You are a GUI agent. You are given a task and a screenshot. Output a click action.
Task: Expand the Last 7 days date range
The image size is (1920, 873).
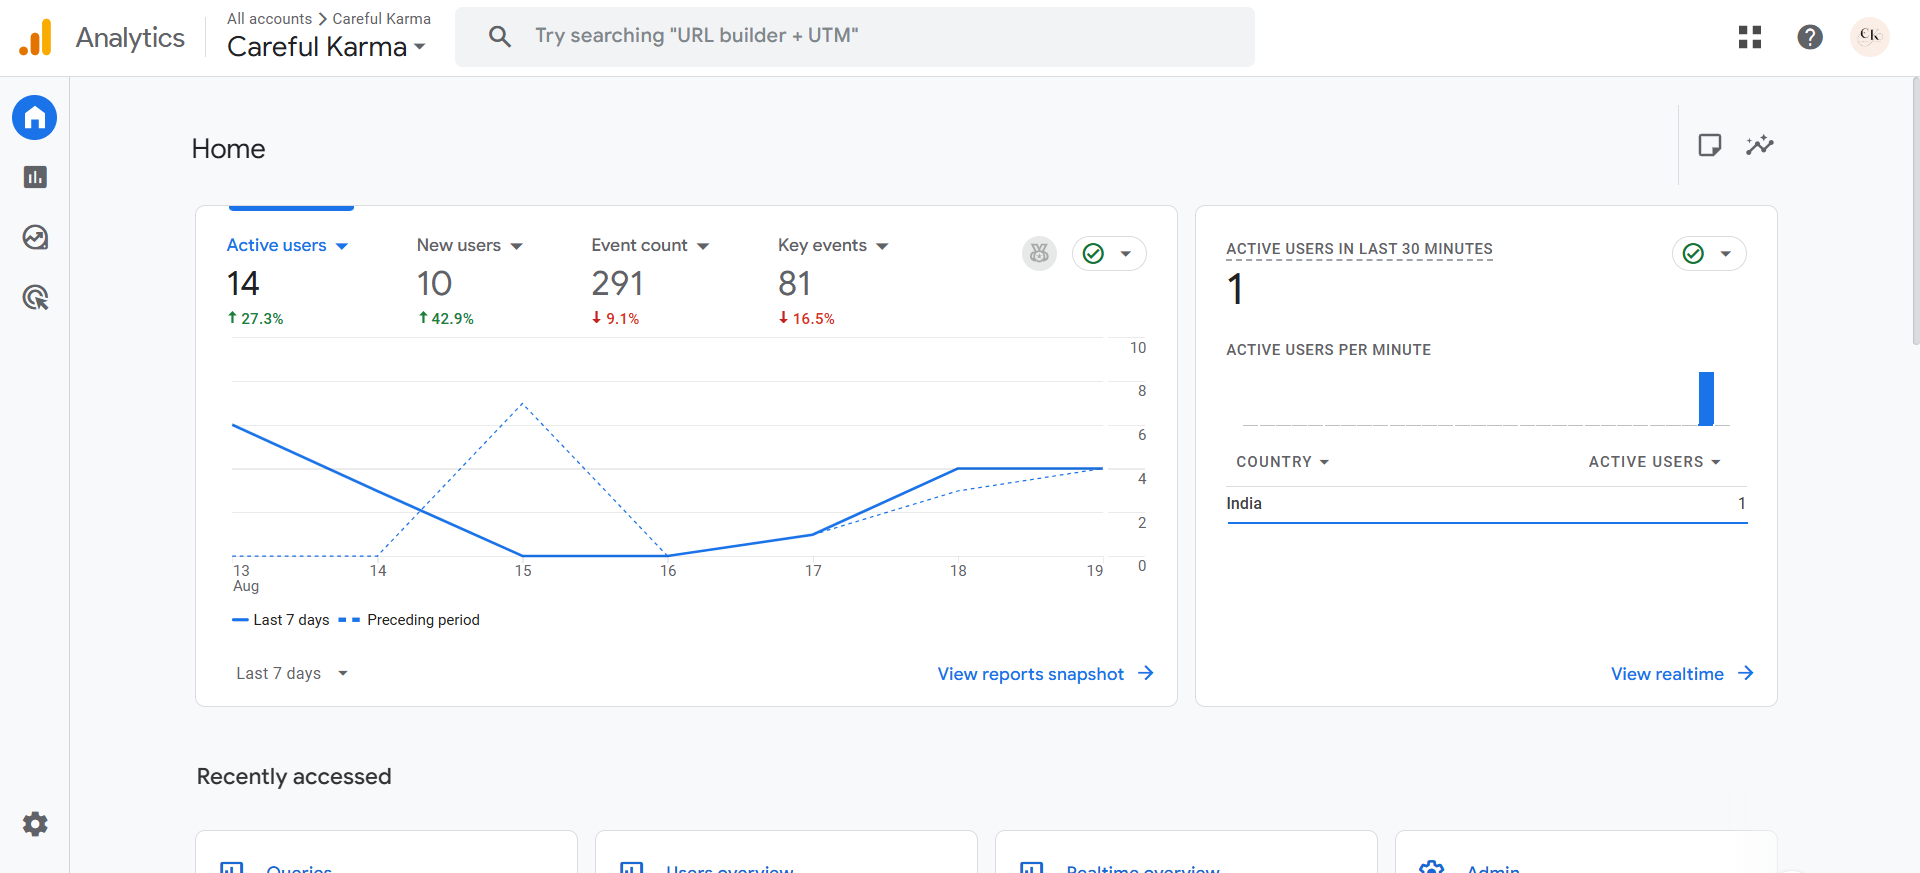click(x=291, y=673)
